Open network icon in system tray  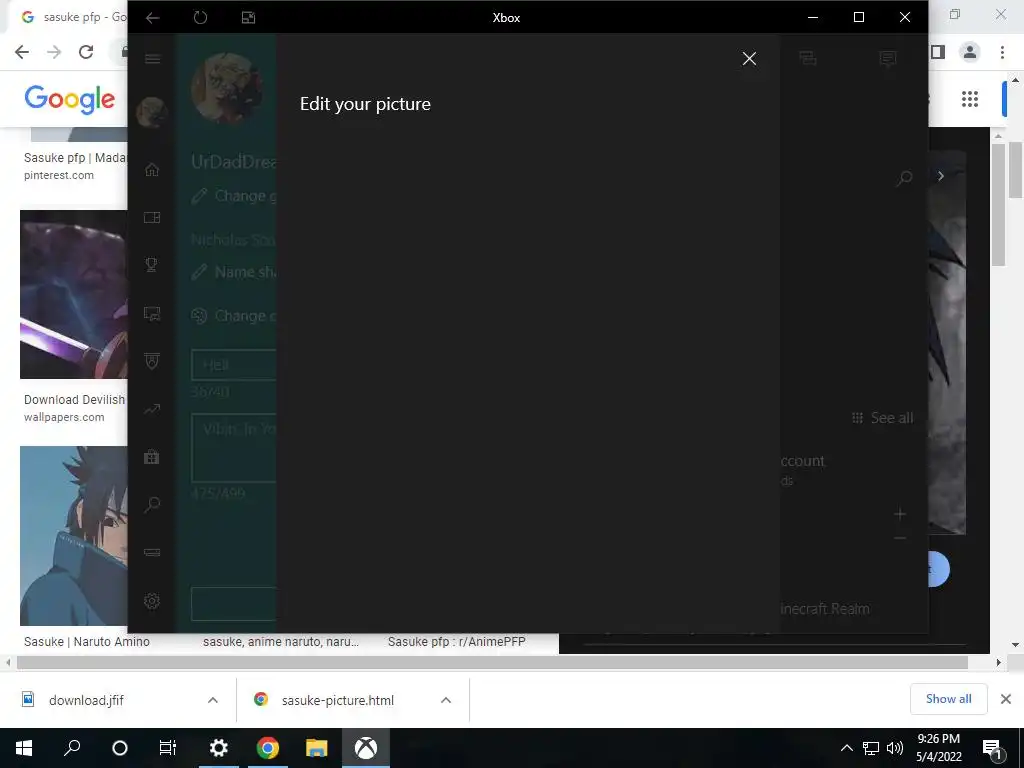[x=871, y=748]
